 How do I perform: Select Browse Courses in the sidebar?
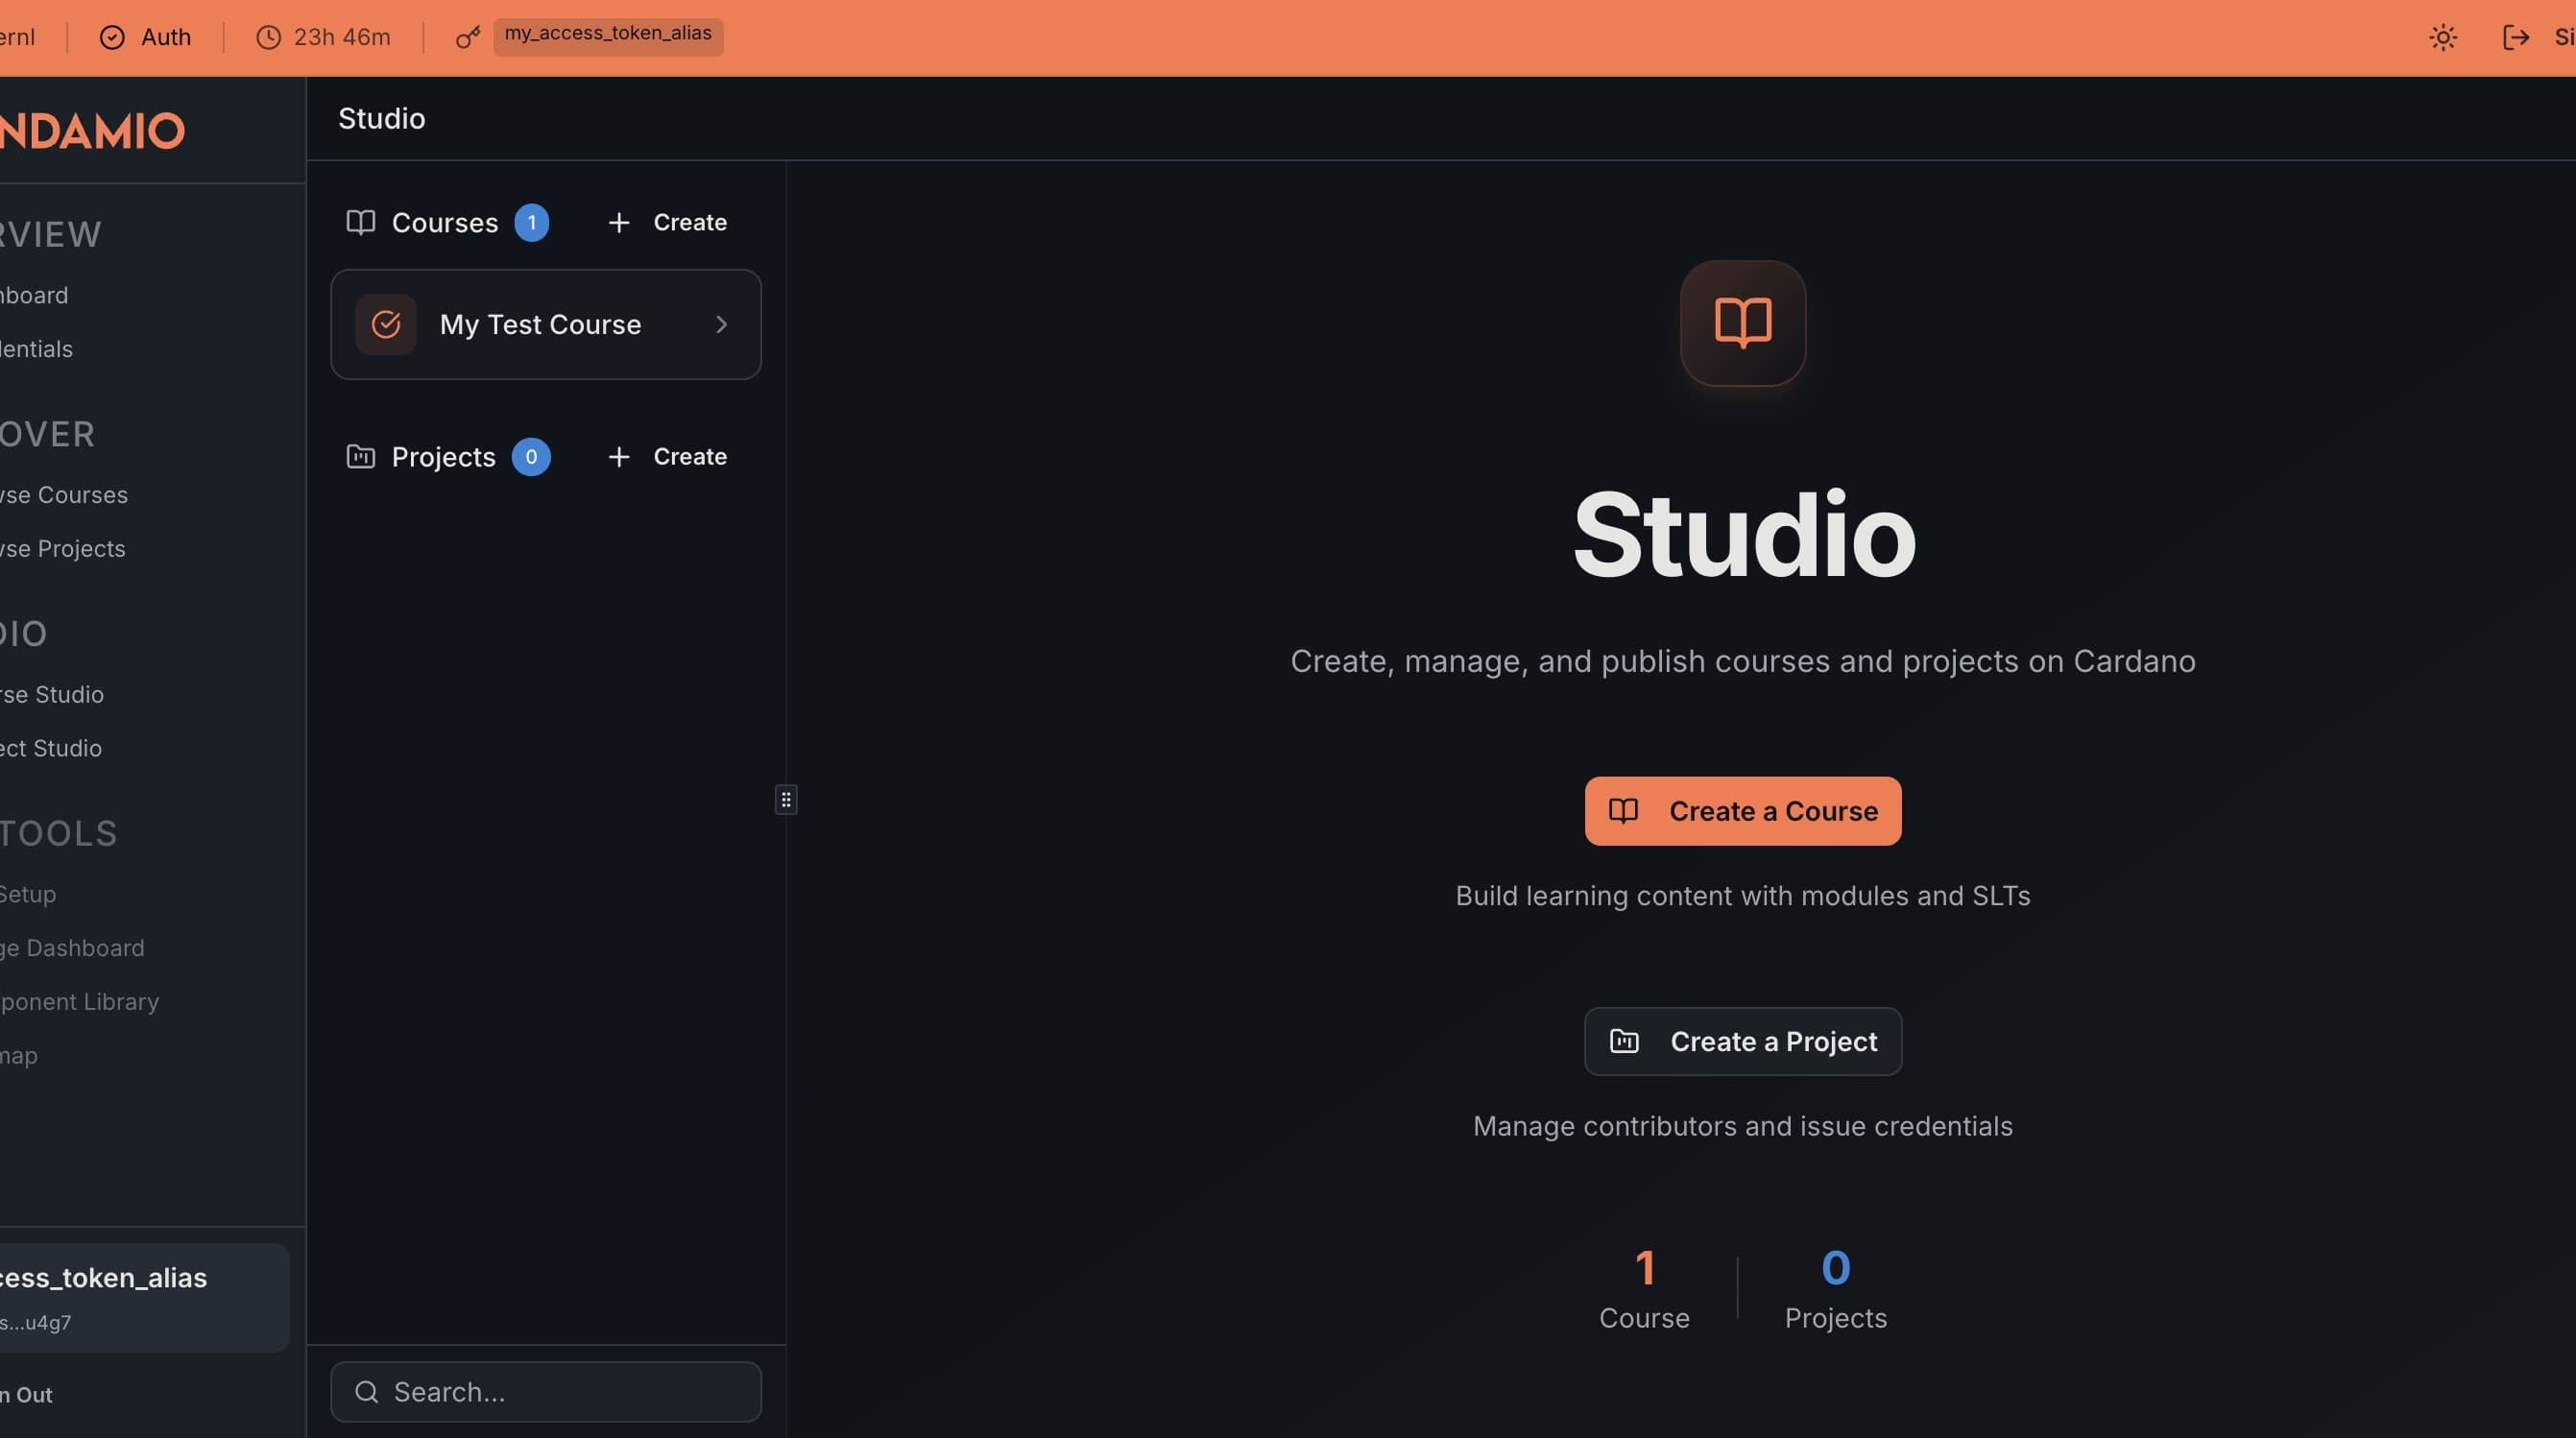coord(63,494)
